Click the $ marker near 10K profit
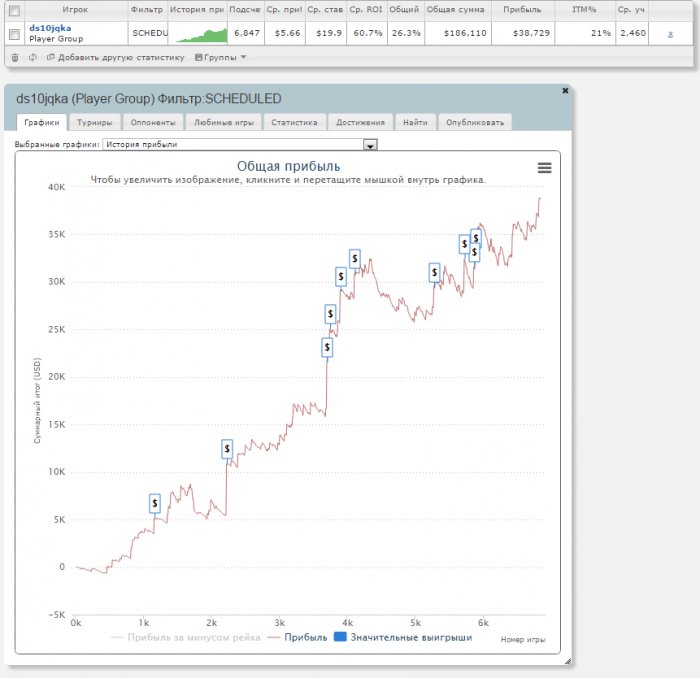This screenshot has width=700, height=678. click(227, 449)
